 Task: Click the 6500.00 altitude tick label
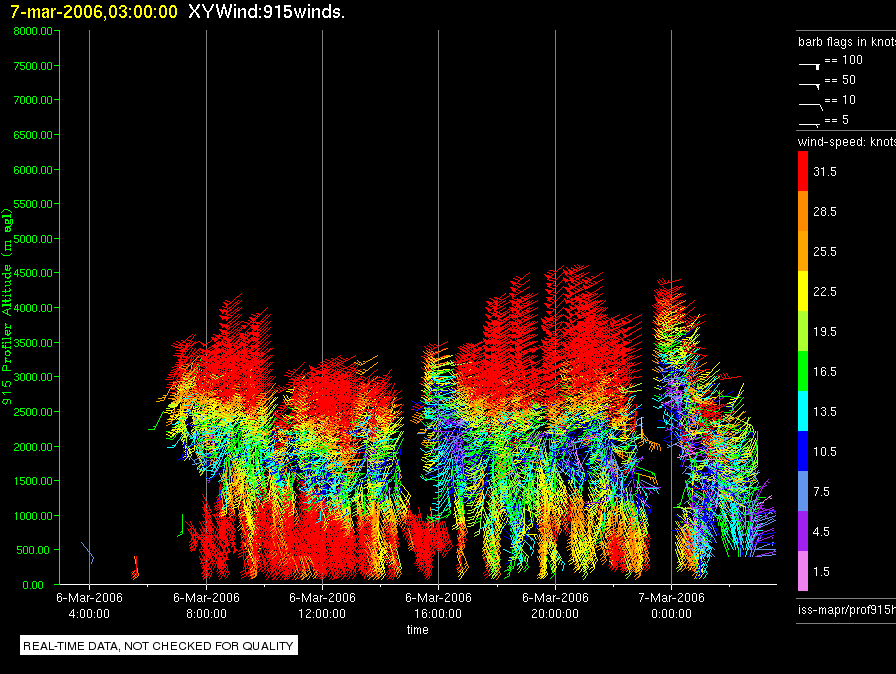[x=33, y=135]
